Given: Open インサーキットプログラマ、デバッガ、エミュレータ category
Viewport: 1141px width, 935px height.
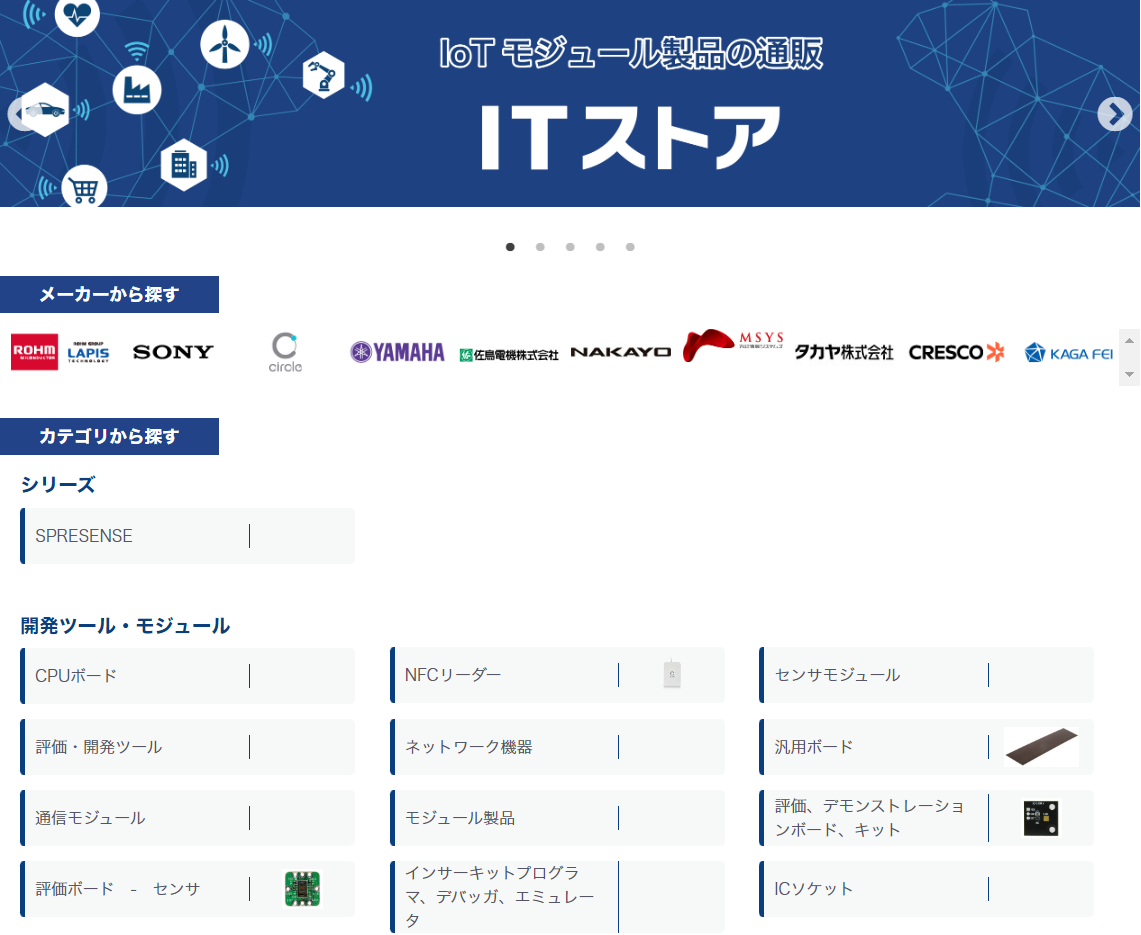Looking at the screenshot, I should [557, 896].
